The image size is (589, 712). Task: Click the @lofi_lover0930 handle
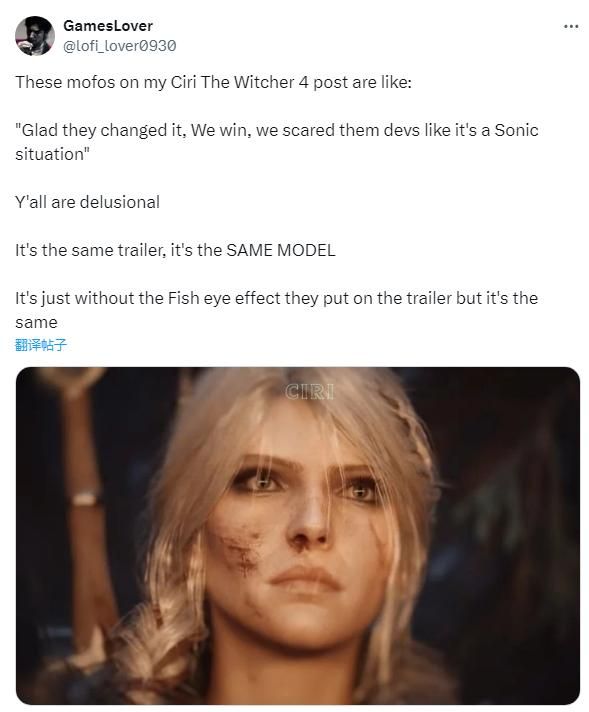pos(119,46)
